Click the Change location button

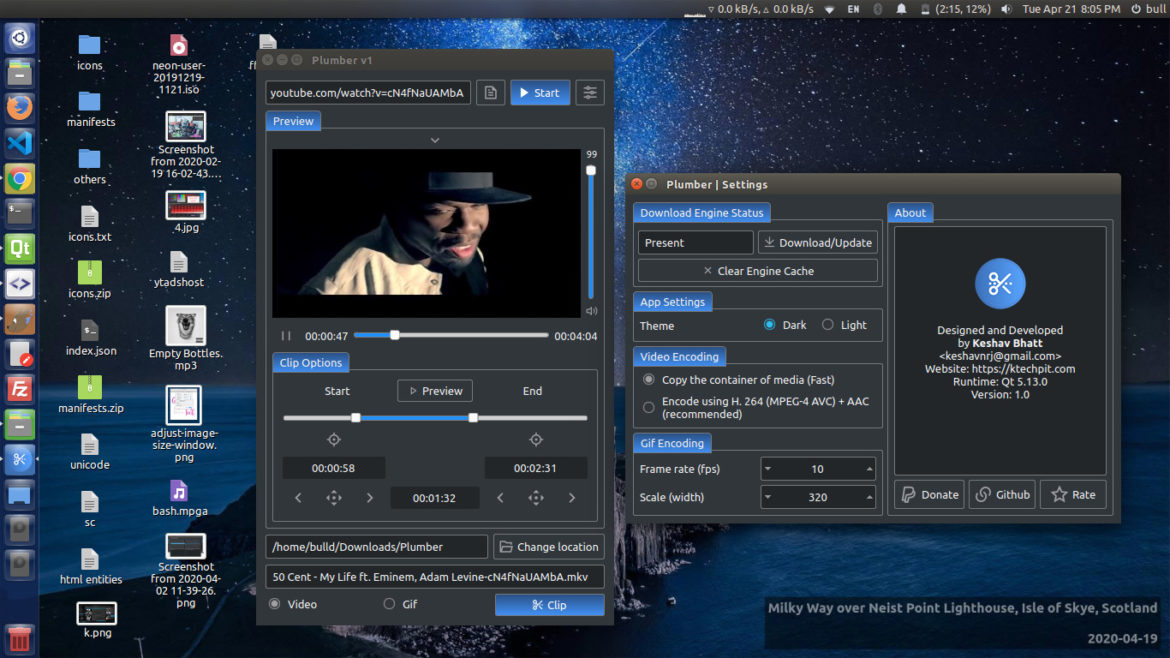click(548, 547)
